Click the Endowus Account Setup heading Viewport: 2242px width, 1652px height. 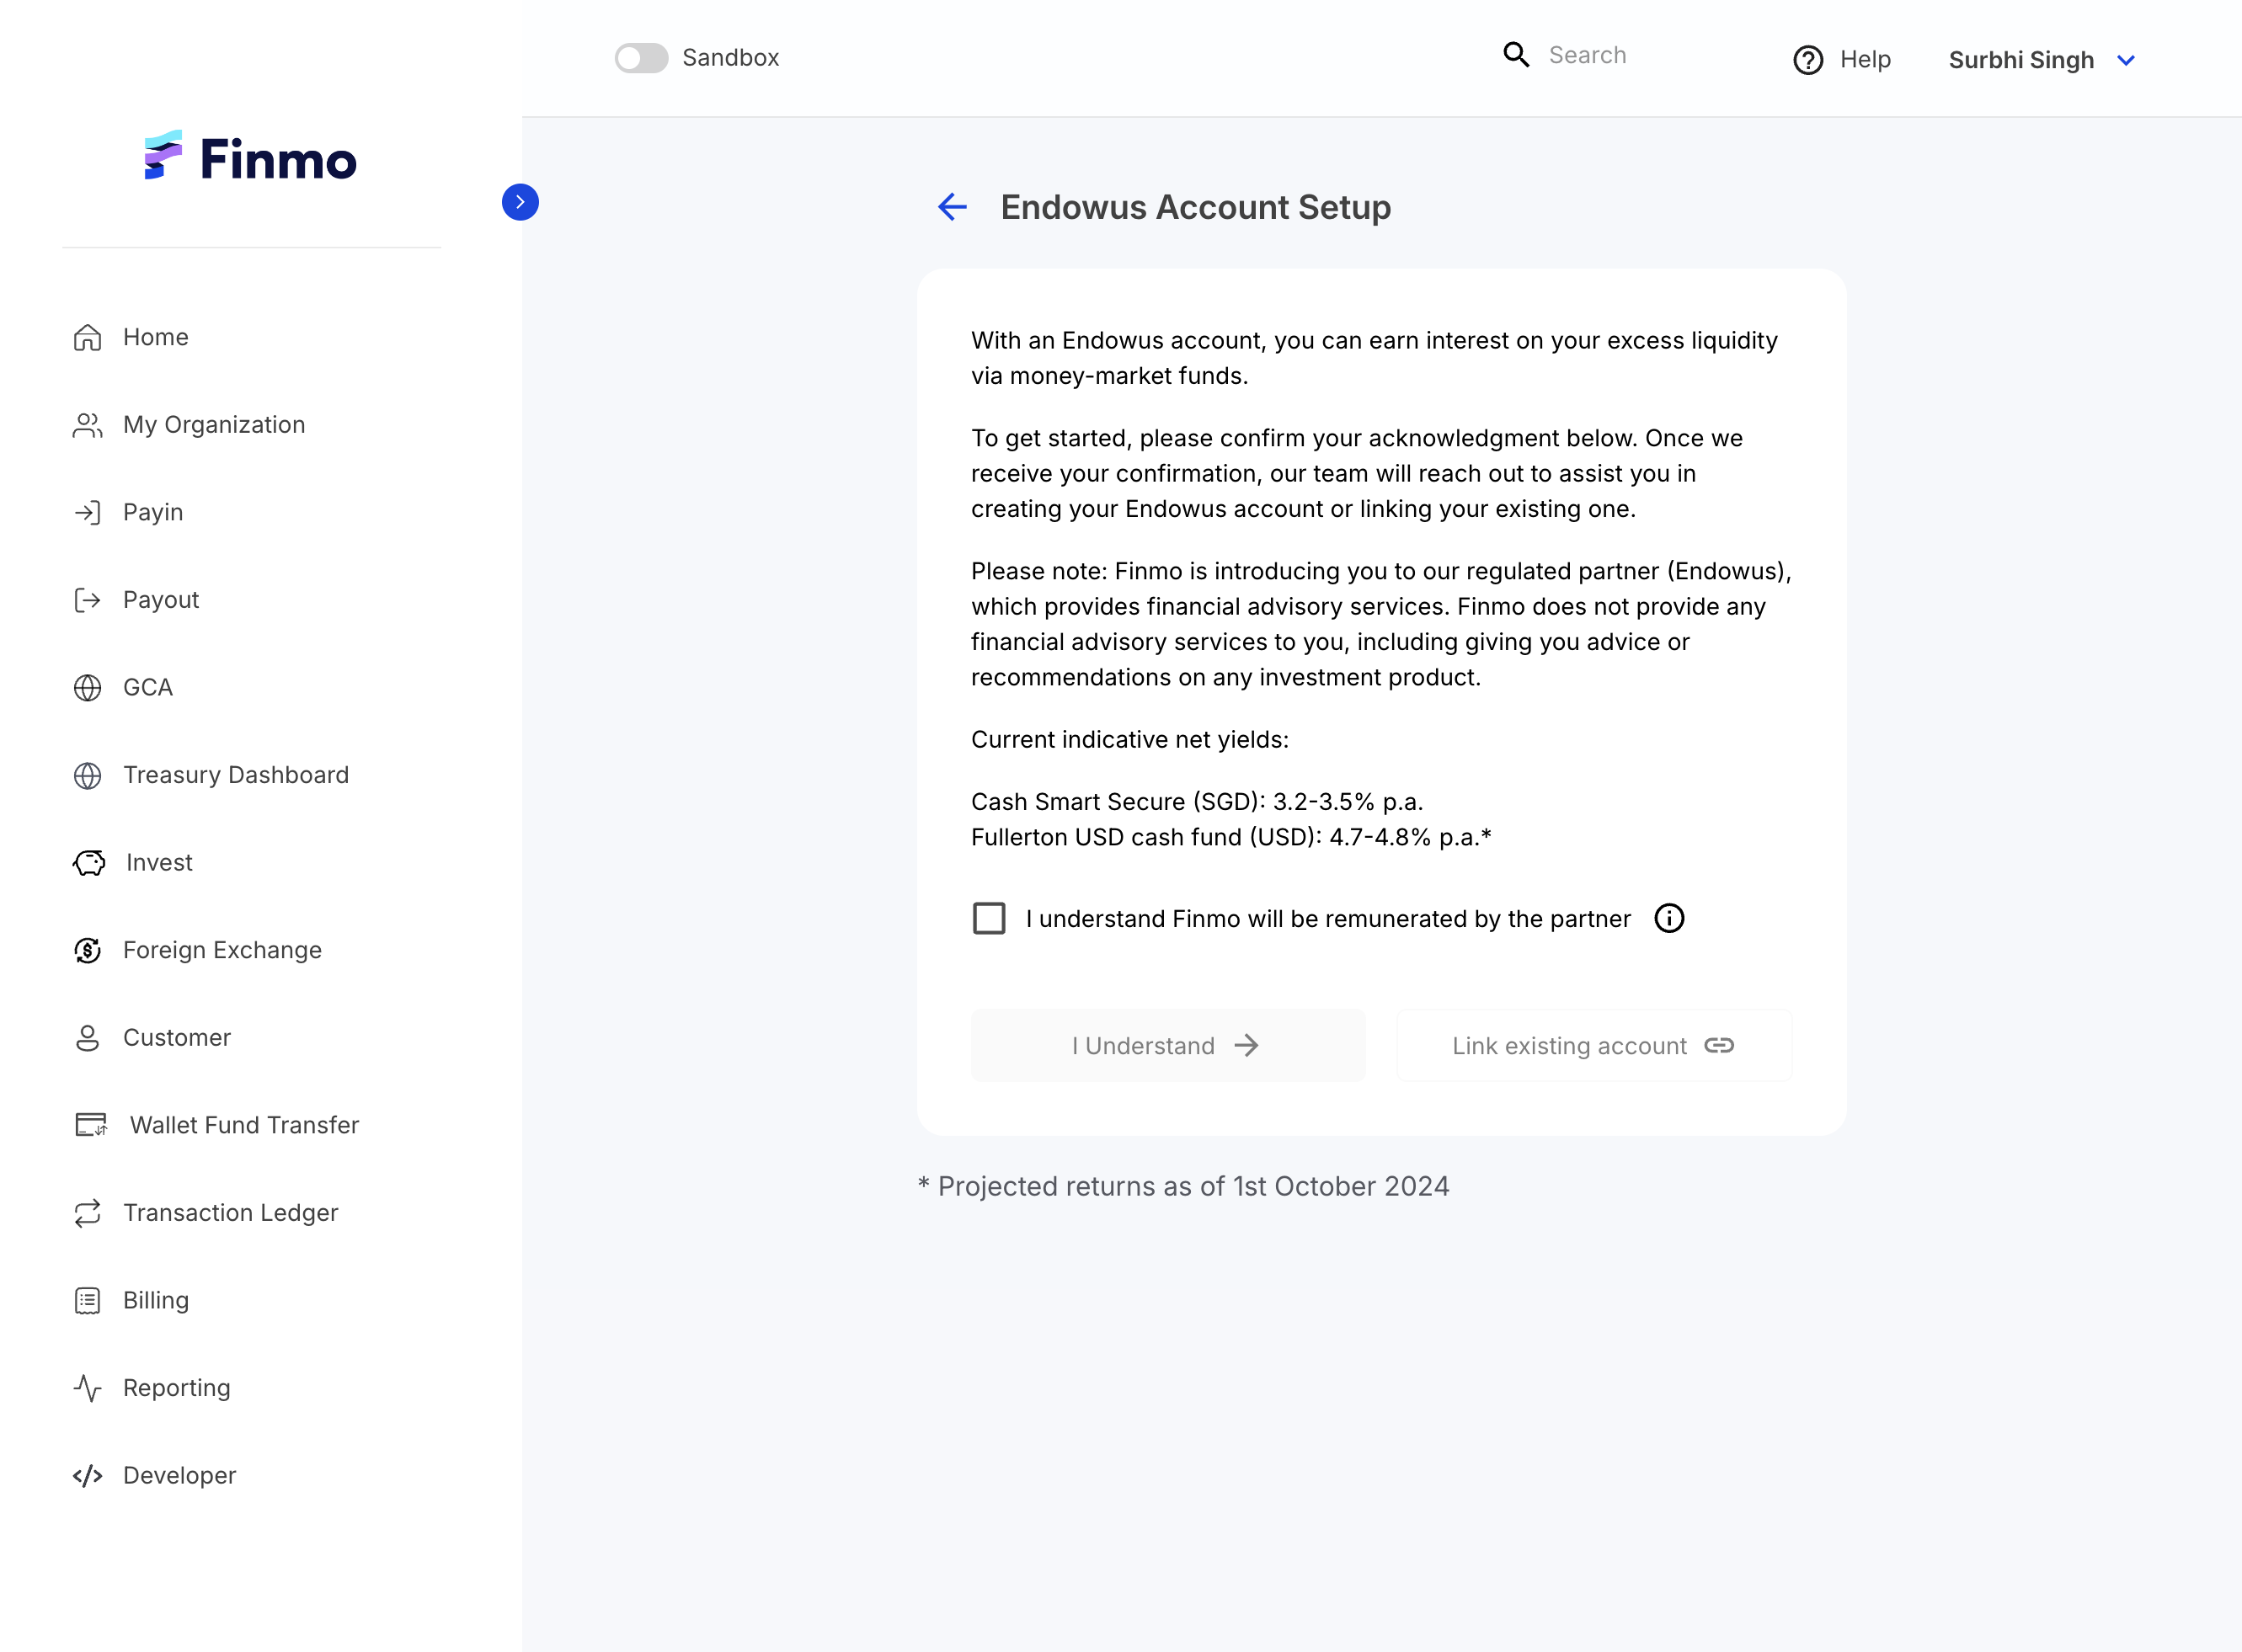(x=1196, y=207)
